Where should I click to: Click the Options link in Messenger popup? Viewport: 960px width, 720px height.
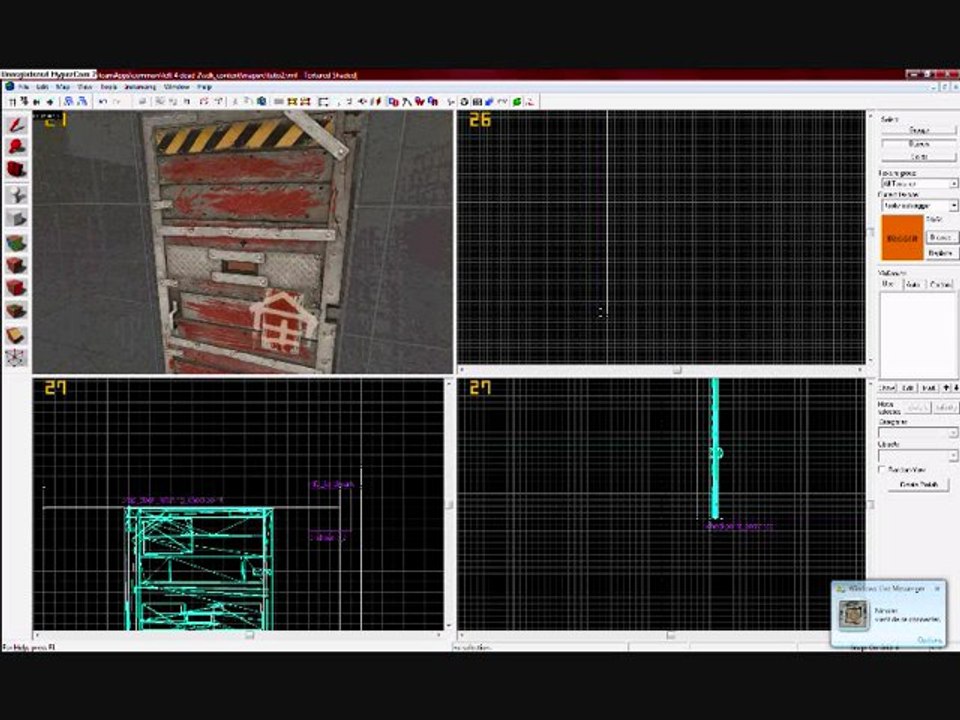tap(929, 640)
